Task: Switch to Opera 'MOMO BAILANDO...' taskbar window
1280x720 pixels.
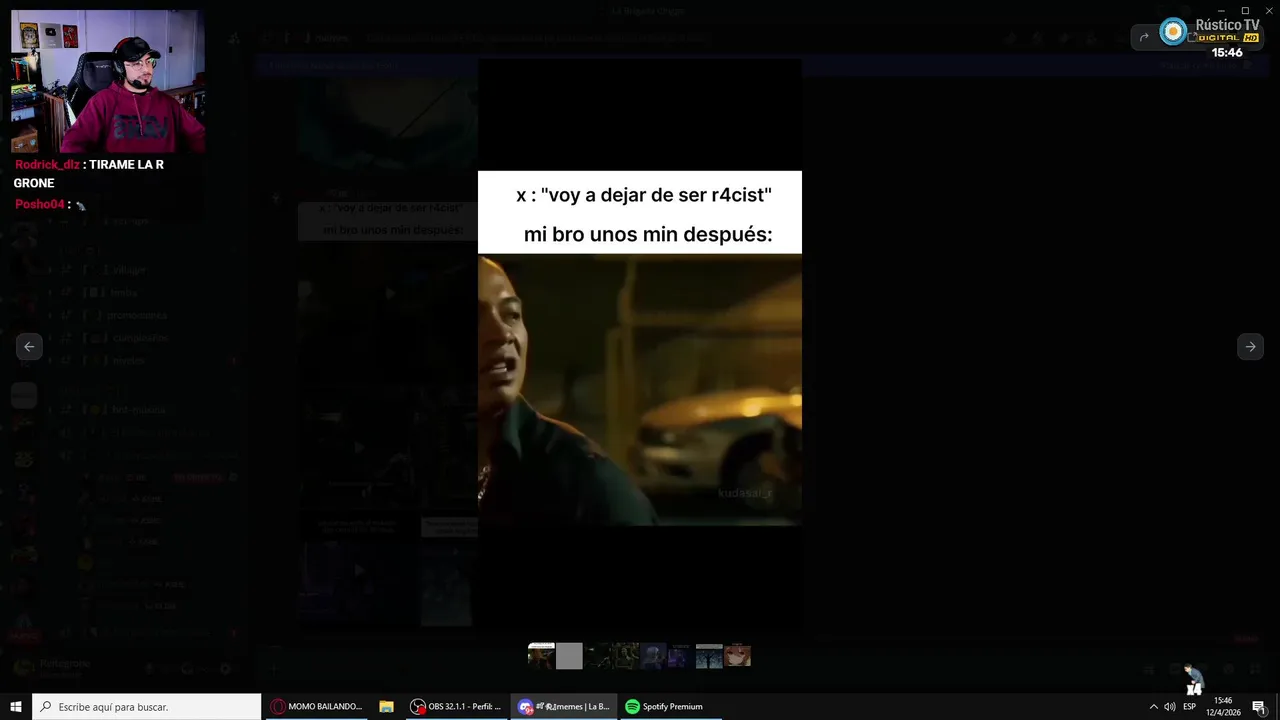Action: pos(316,706)
